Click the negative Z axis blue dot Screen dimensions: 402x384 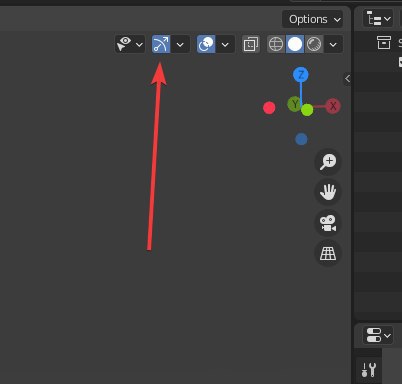301,139
